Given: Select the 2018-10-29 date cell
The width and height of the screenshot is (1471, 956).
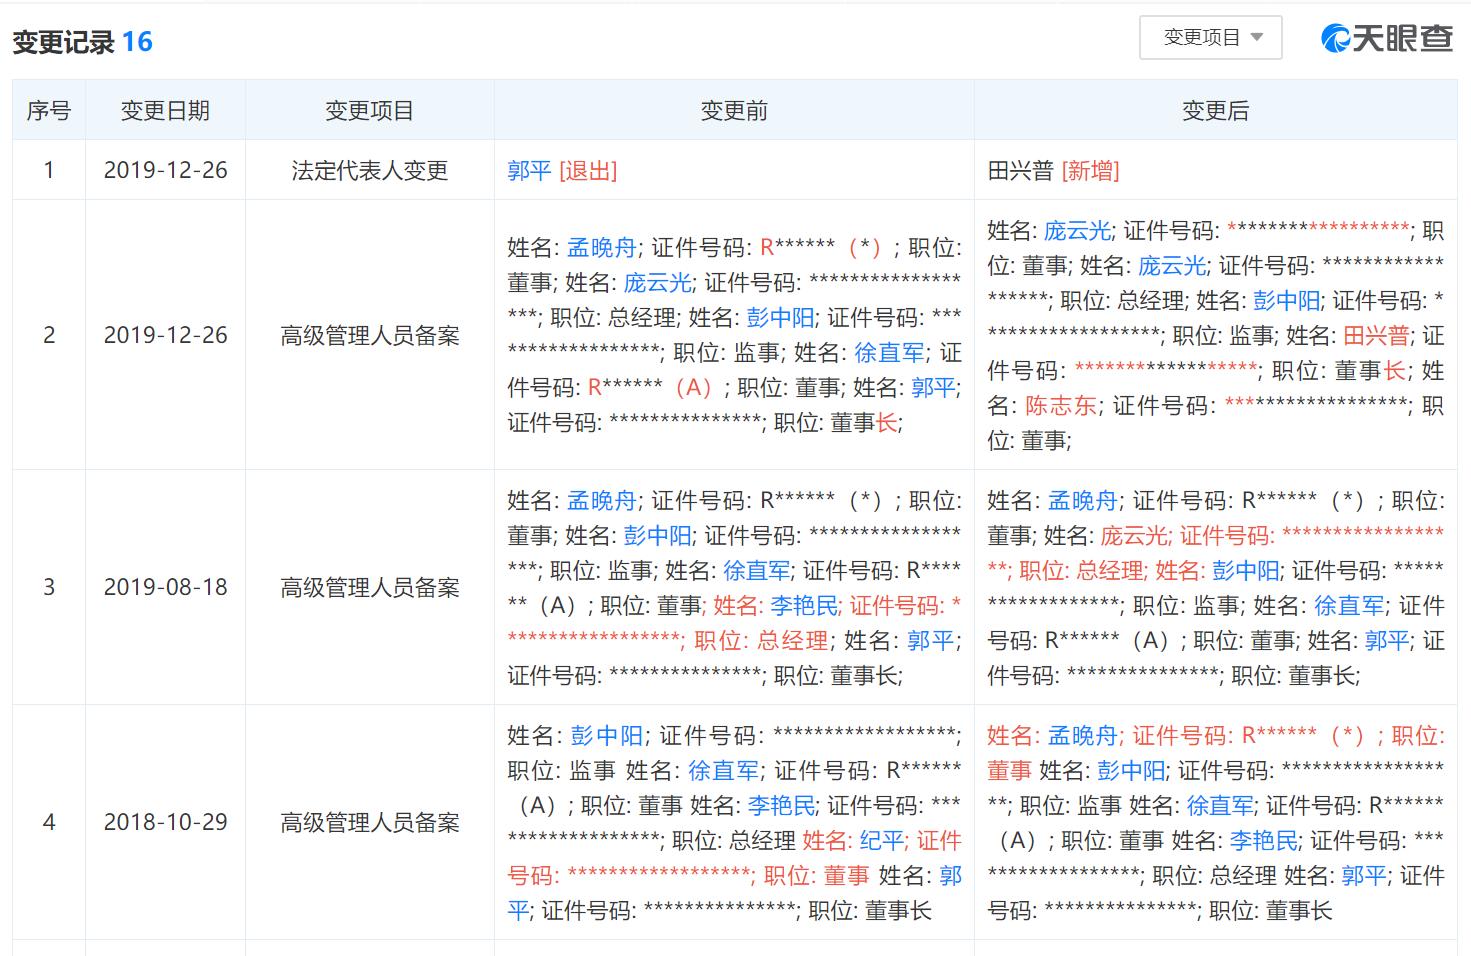Looking at the screenshot, I should pyautogui.click(x=165, y=822).
